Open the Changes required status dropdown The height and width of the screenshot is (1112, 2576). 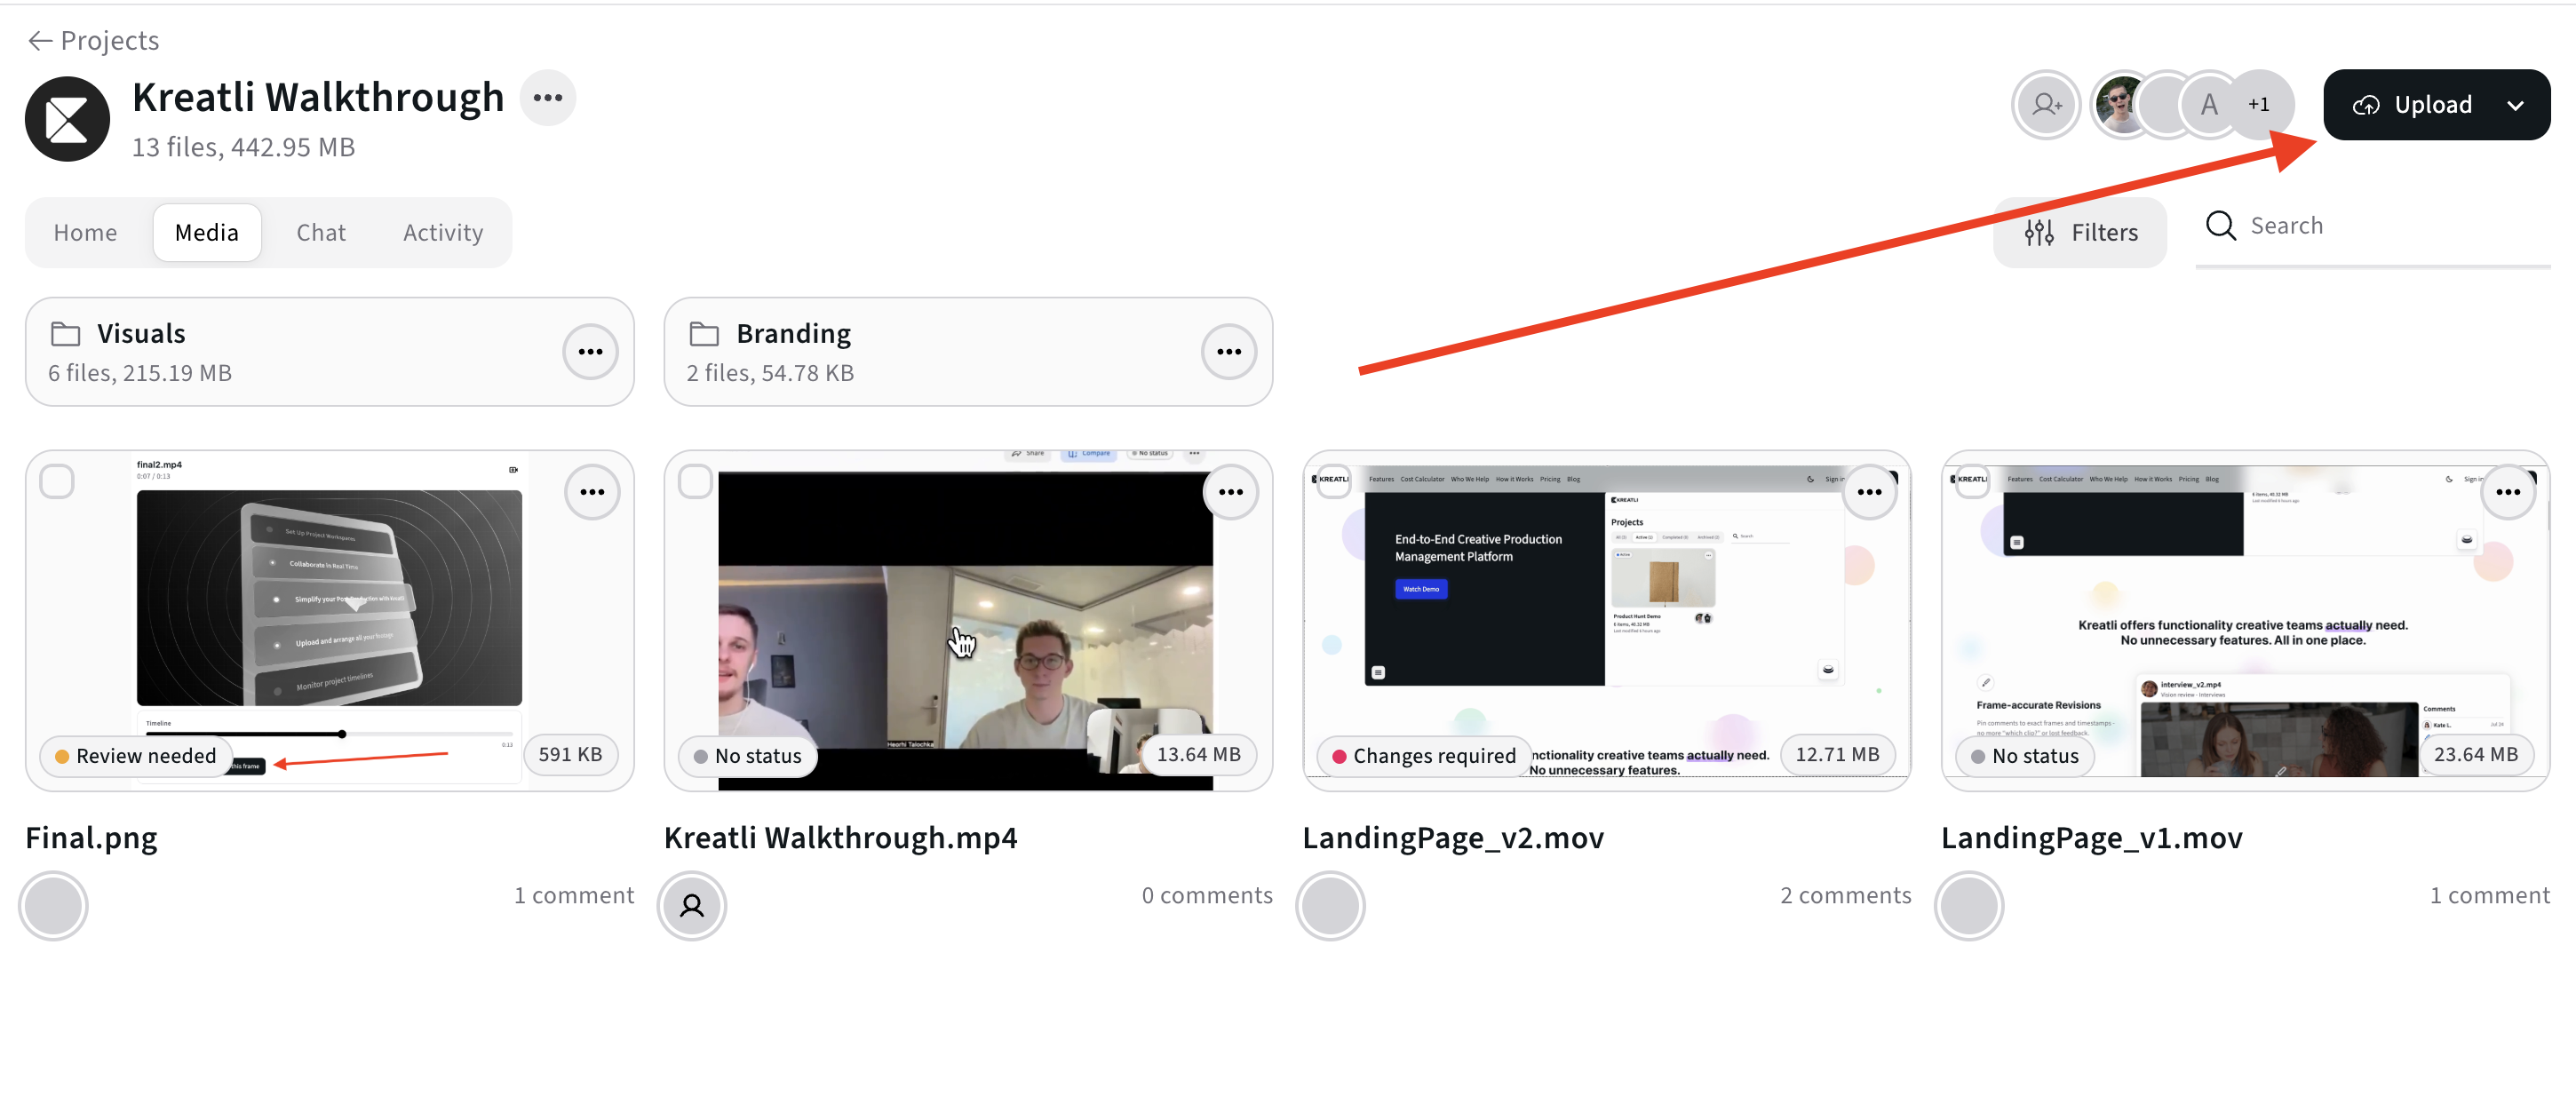1423,756
